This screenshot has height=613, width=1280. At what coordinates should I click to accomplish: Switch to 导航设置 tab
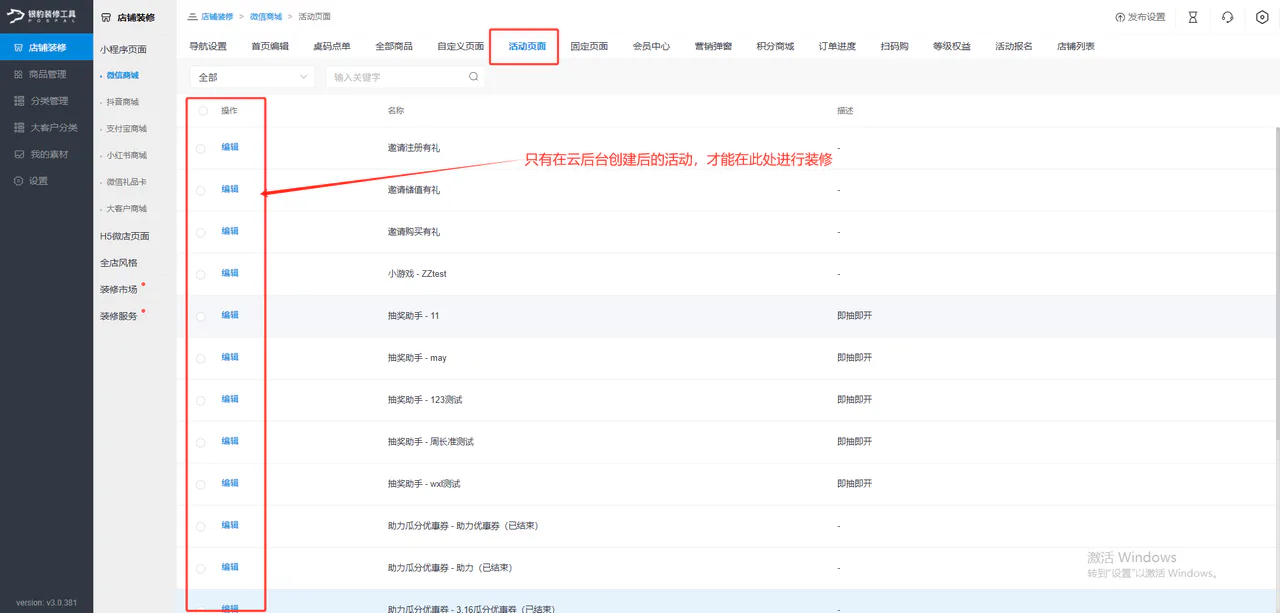208,46
